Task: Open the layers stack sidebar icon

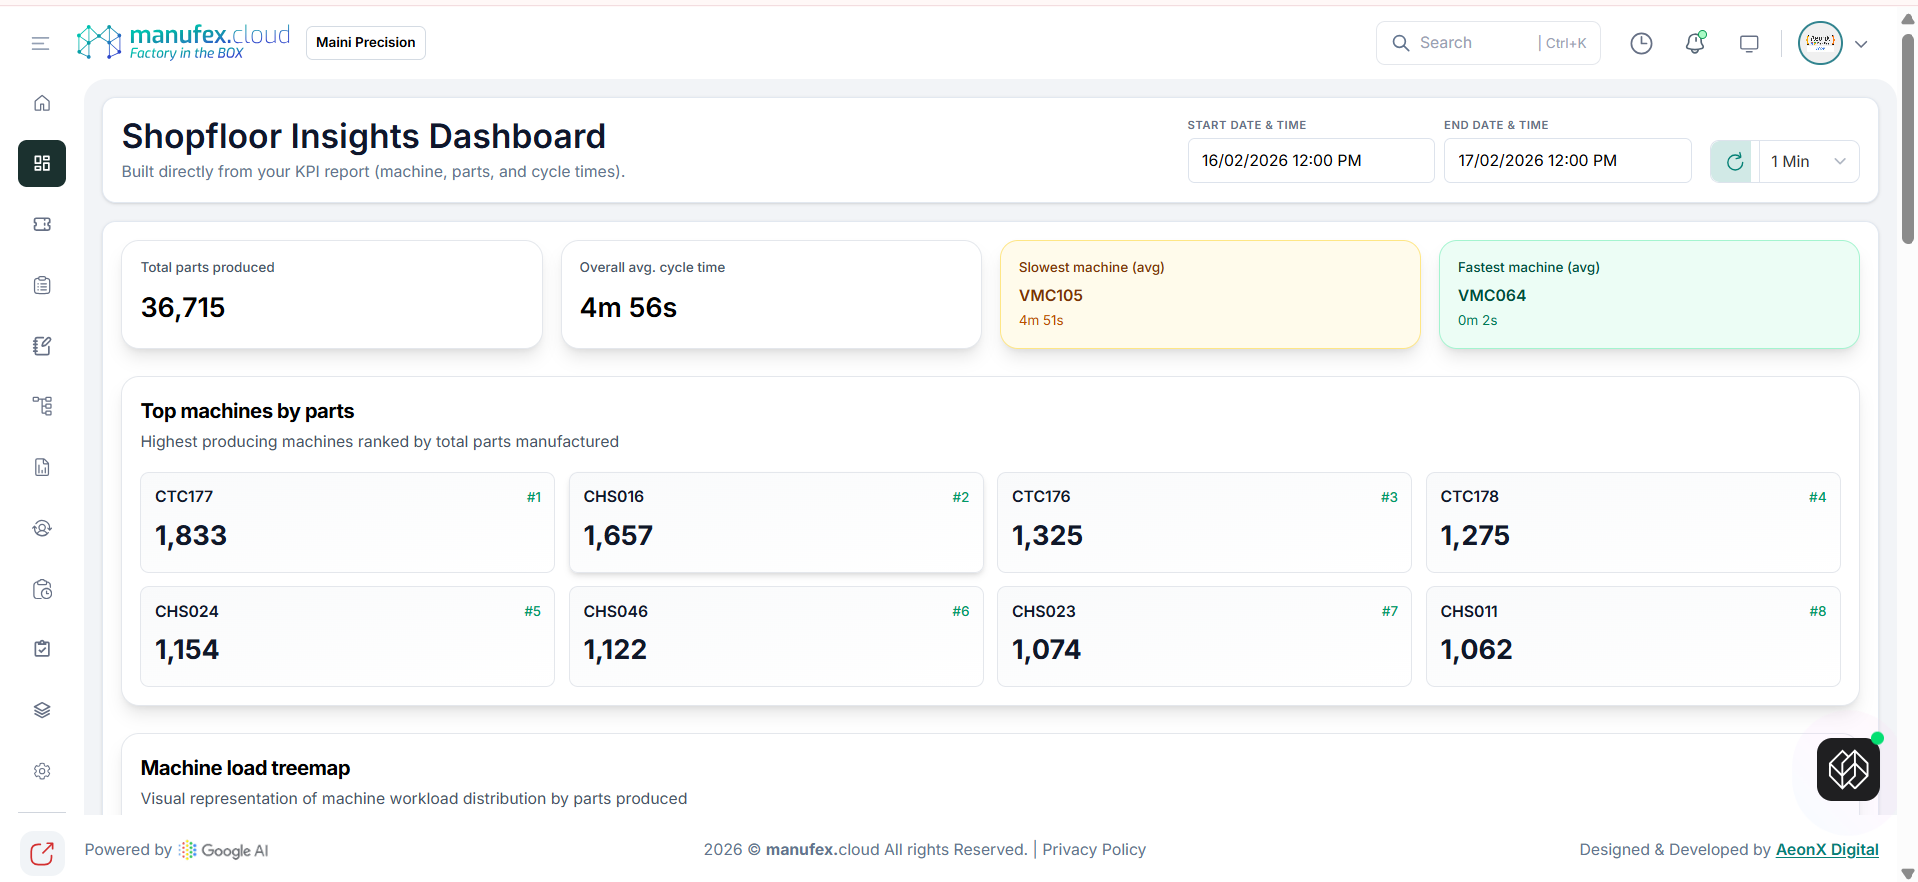Action: [x=42, y=710]
